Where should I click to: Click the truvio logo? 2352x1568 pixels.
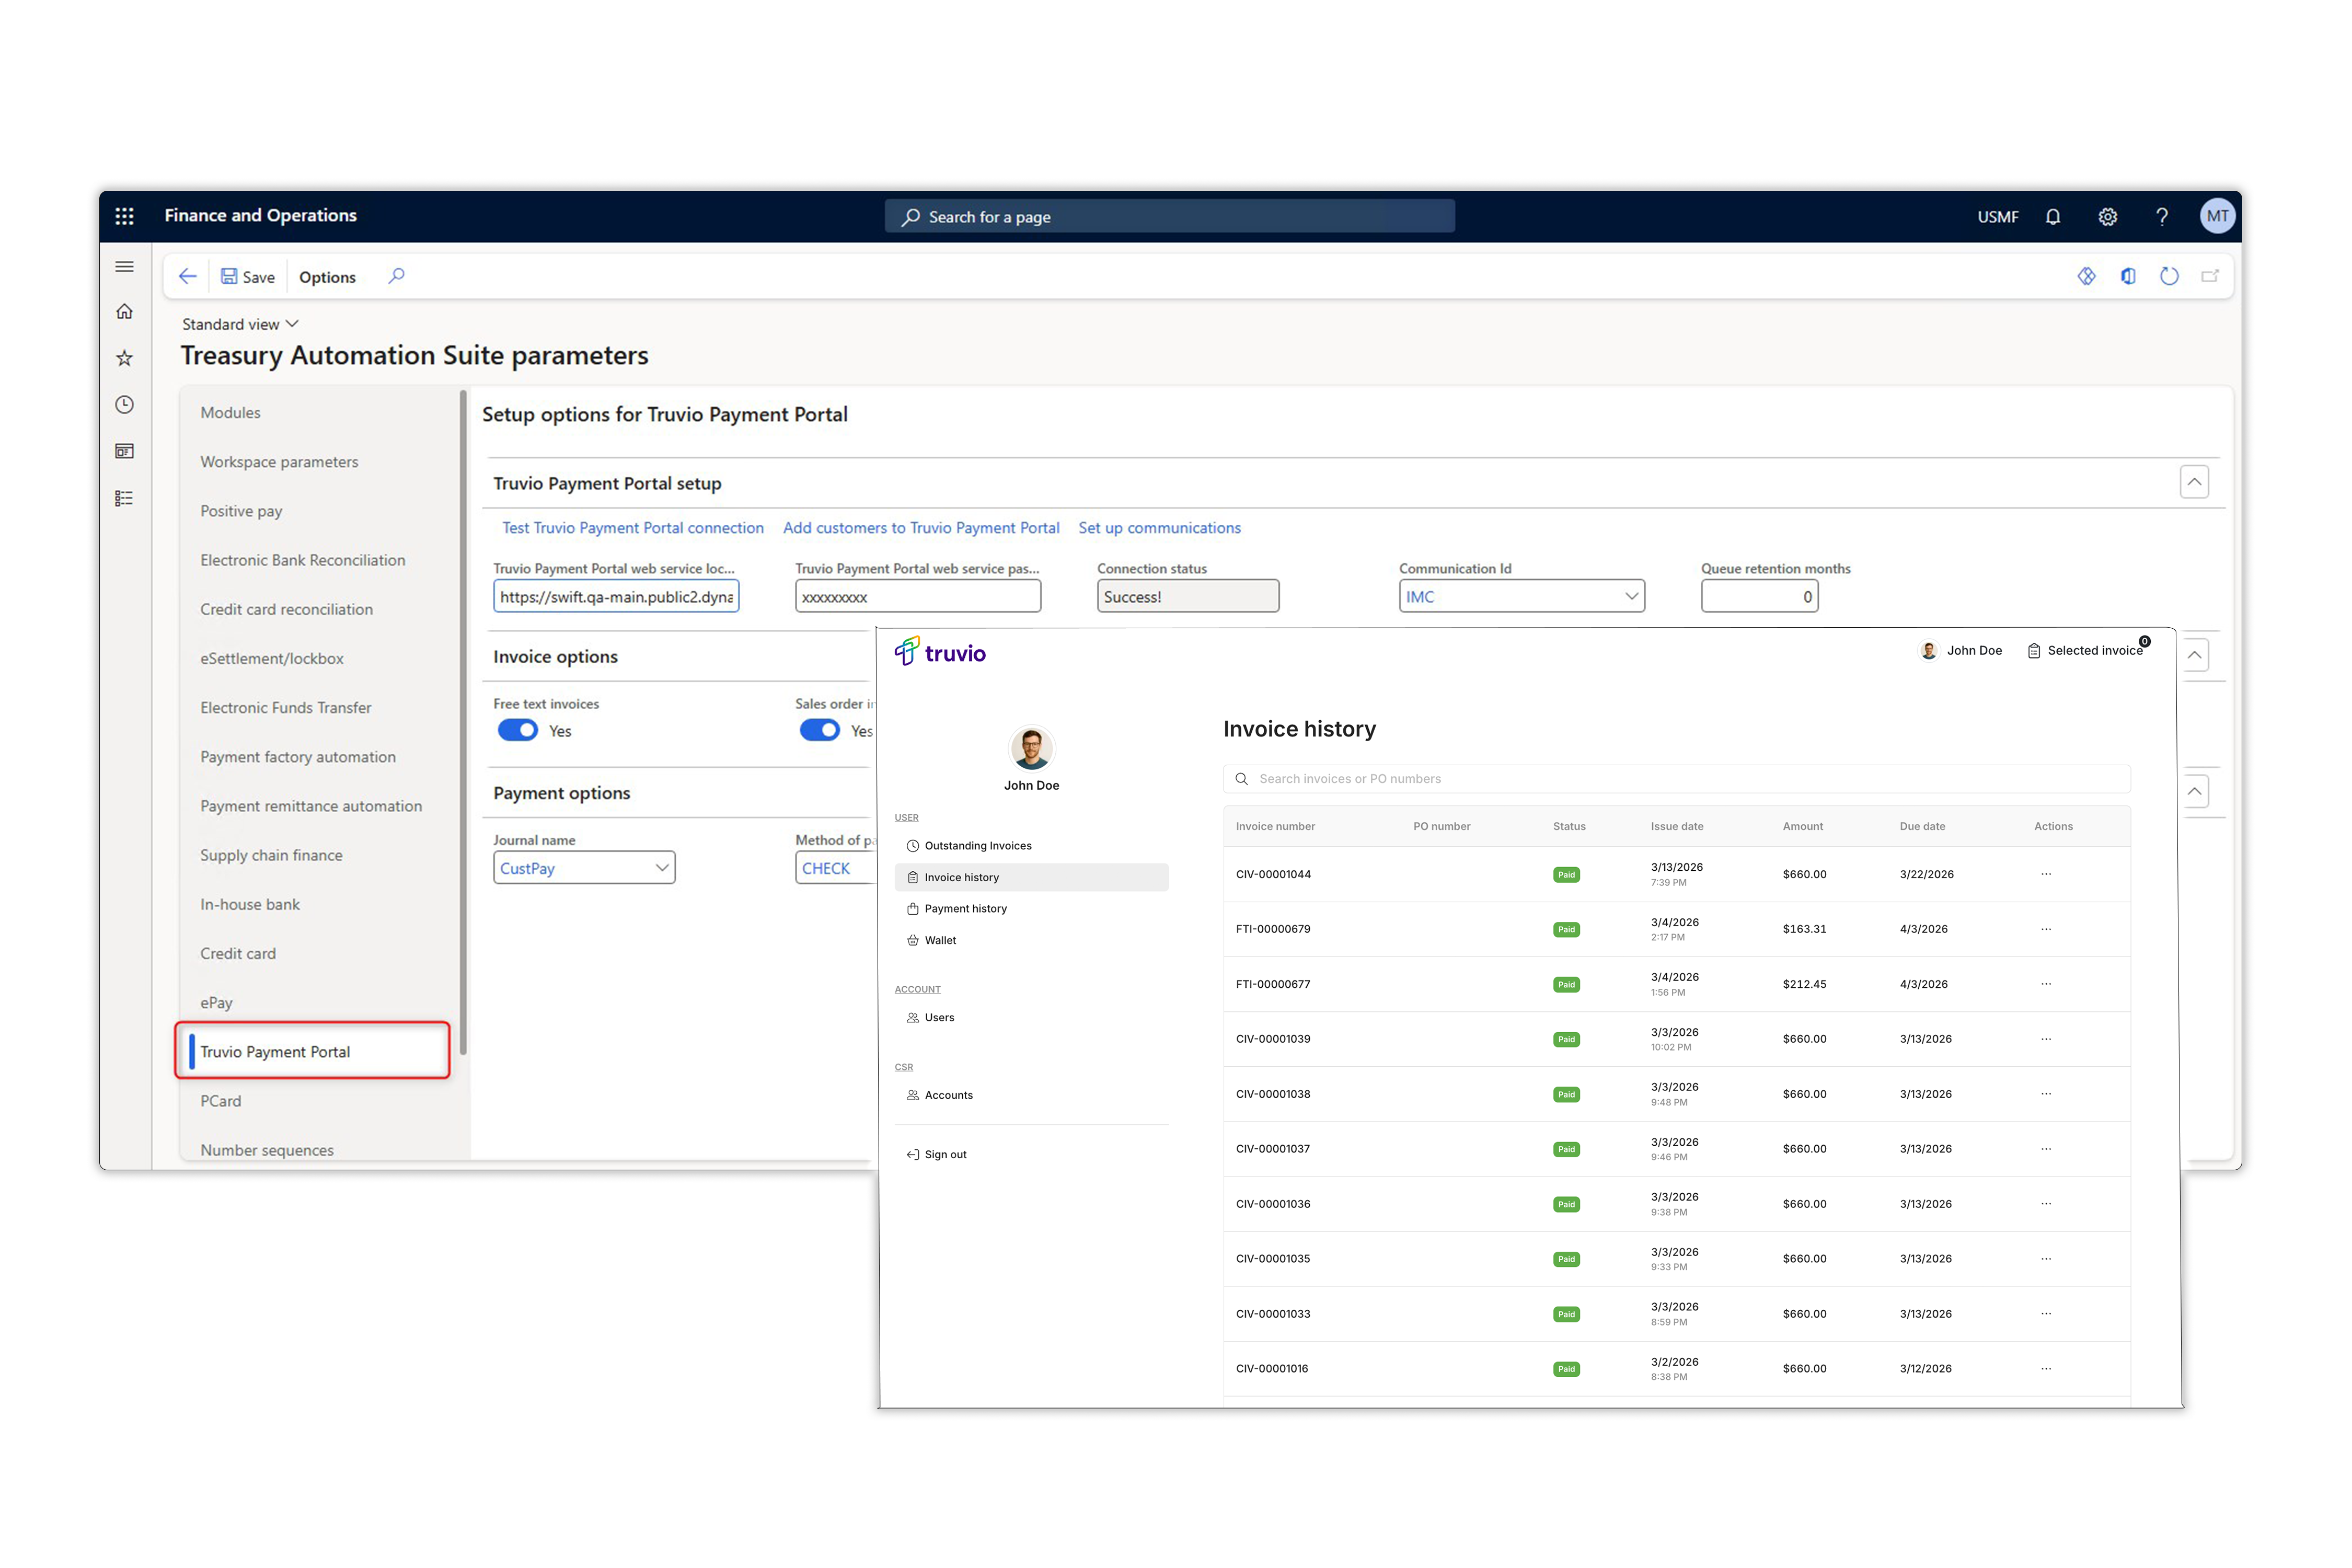coord(940,653)
